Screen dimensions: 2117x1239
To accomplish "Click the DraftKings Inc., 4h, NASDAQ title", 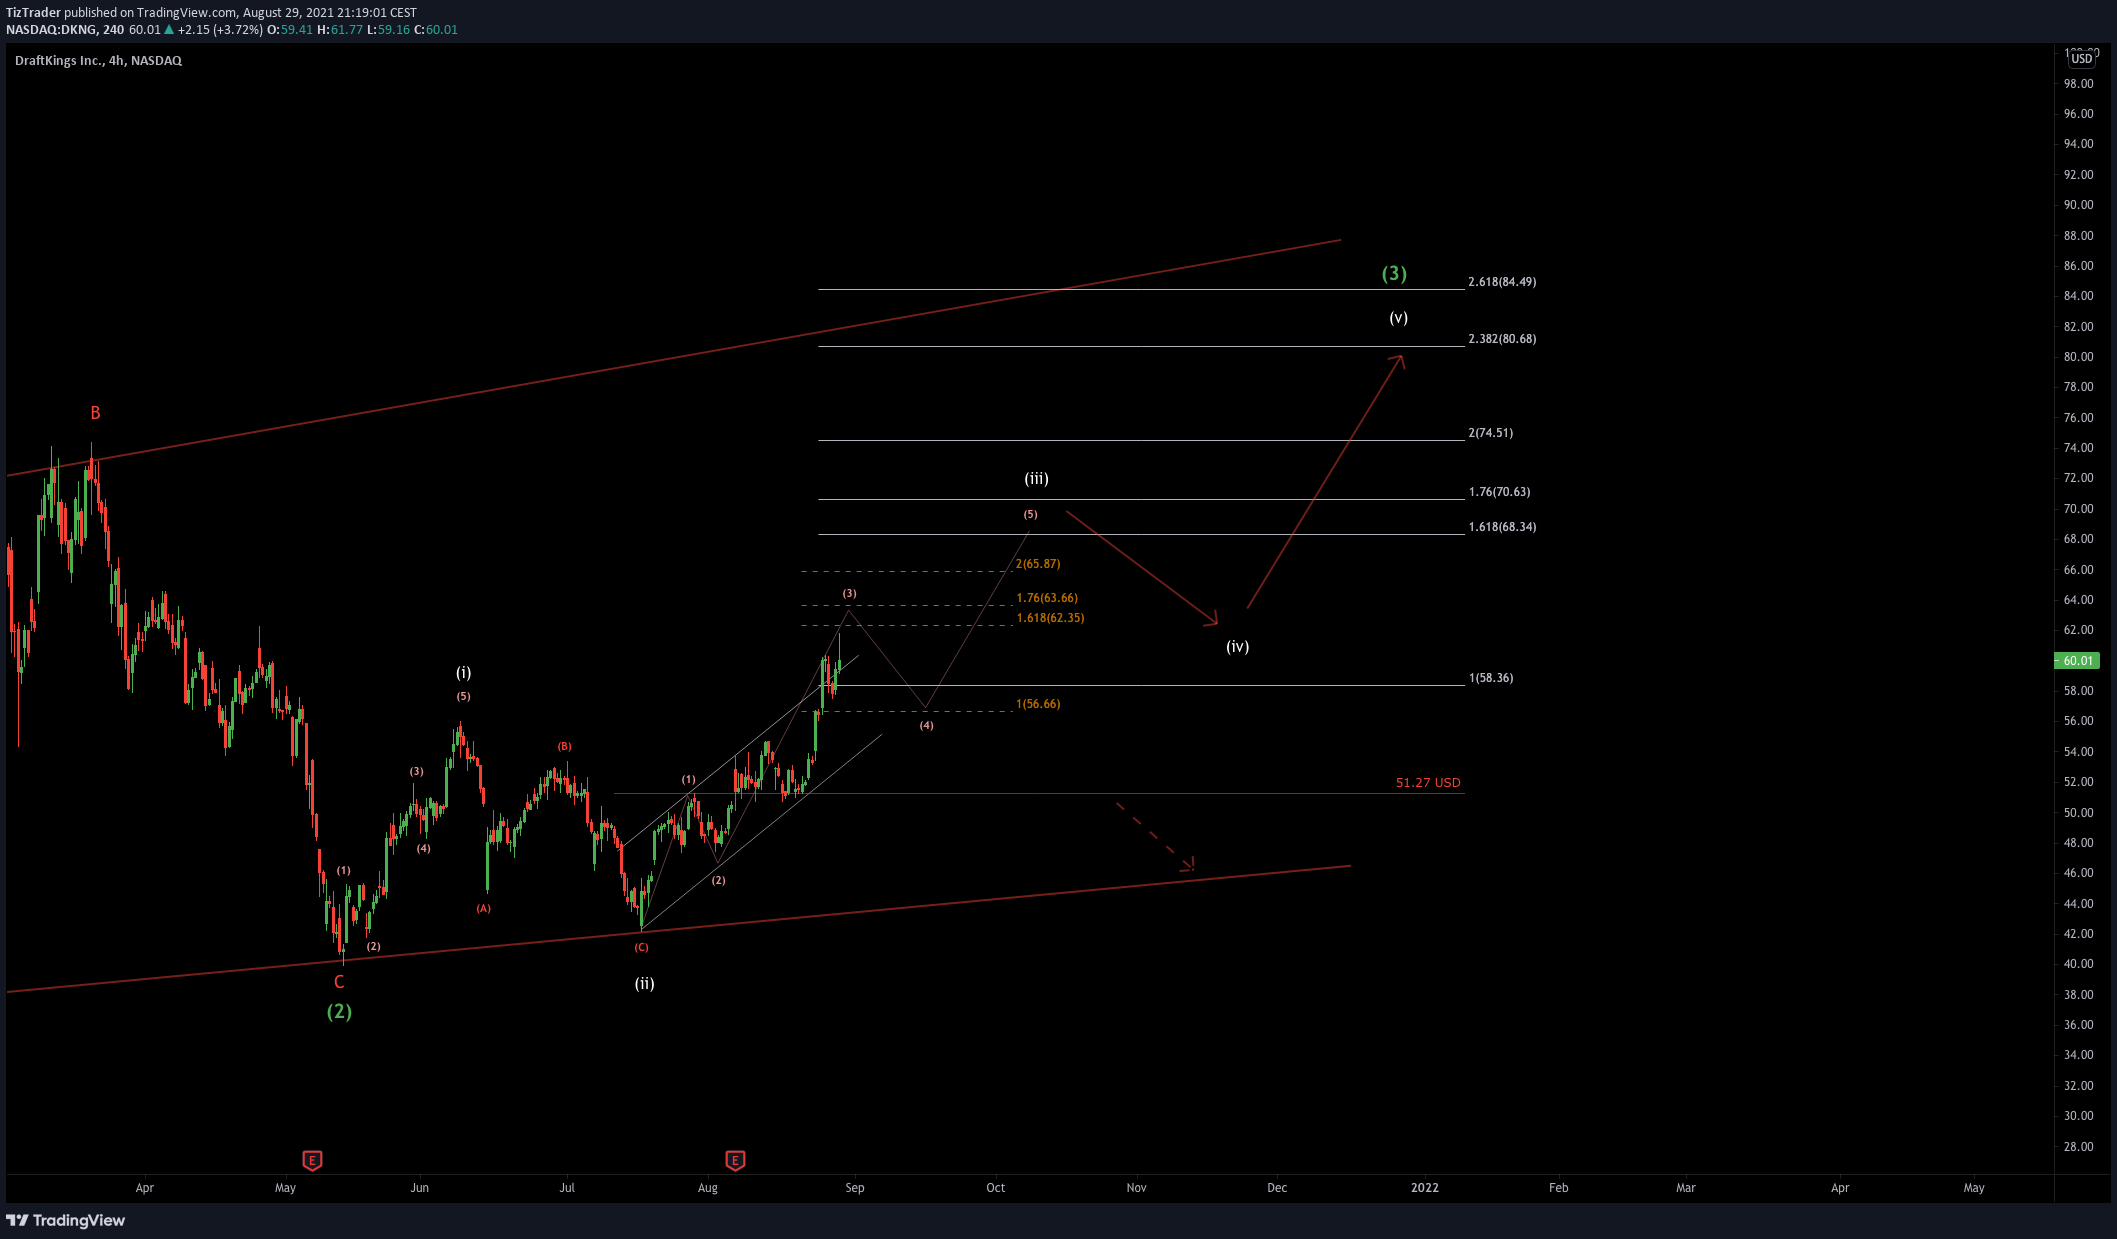I will (98, 60).
